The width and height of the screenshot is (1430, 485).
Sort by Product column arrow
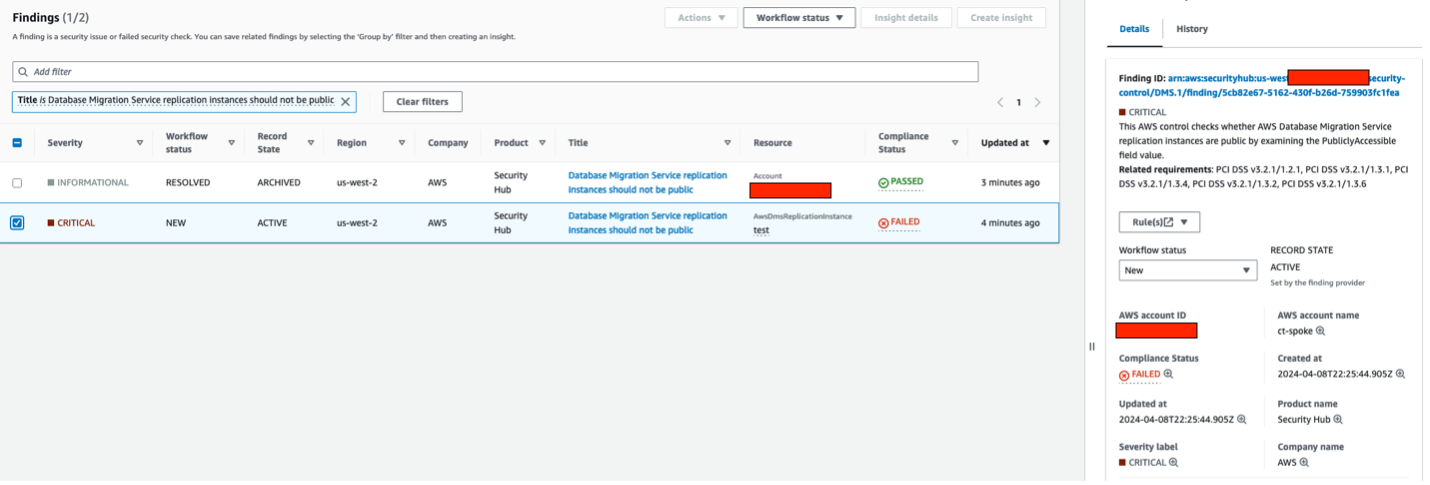[x=541, y=143]
